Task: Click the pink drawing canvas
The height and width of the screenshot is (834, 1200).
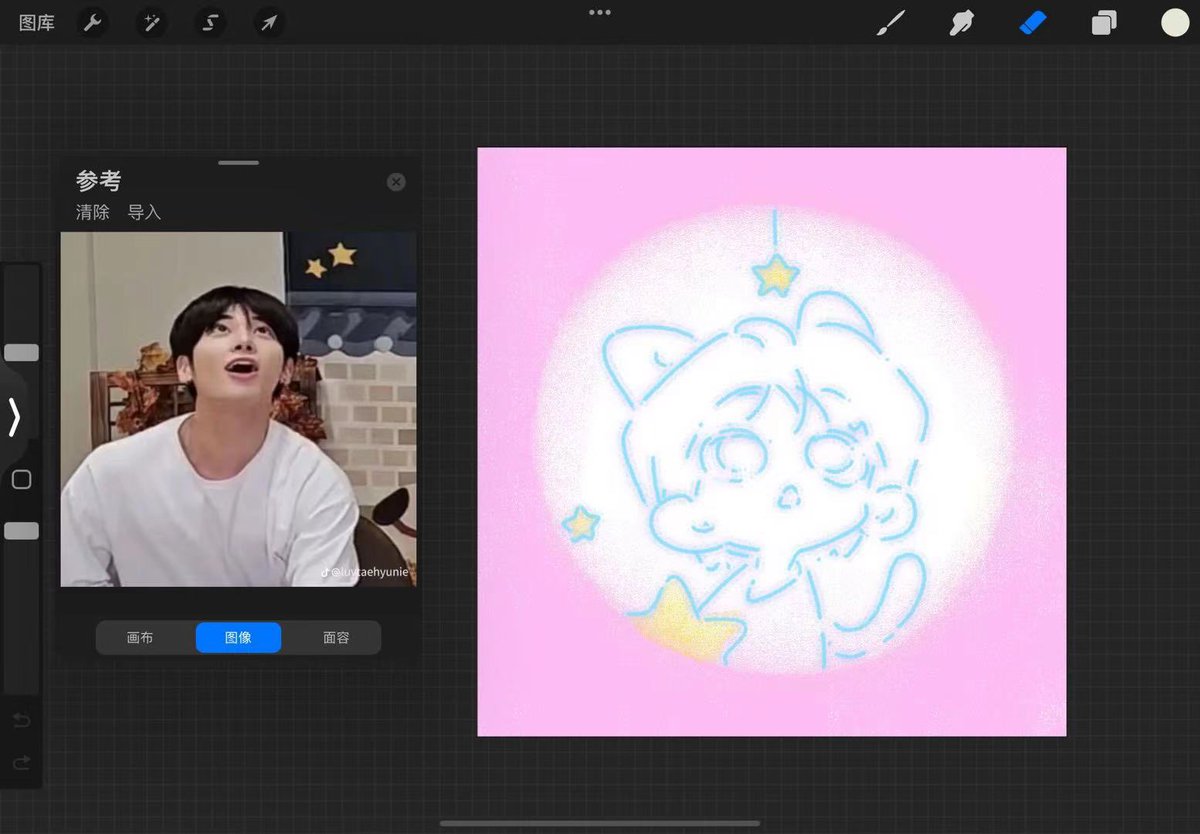Action: tap(772, 442)
